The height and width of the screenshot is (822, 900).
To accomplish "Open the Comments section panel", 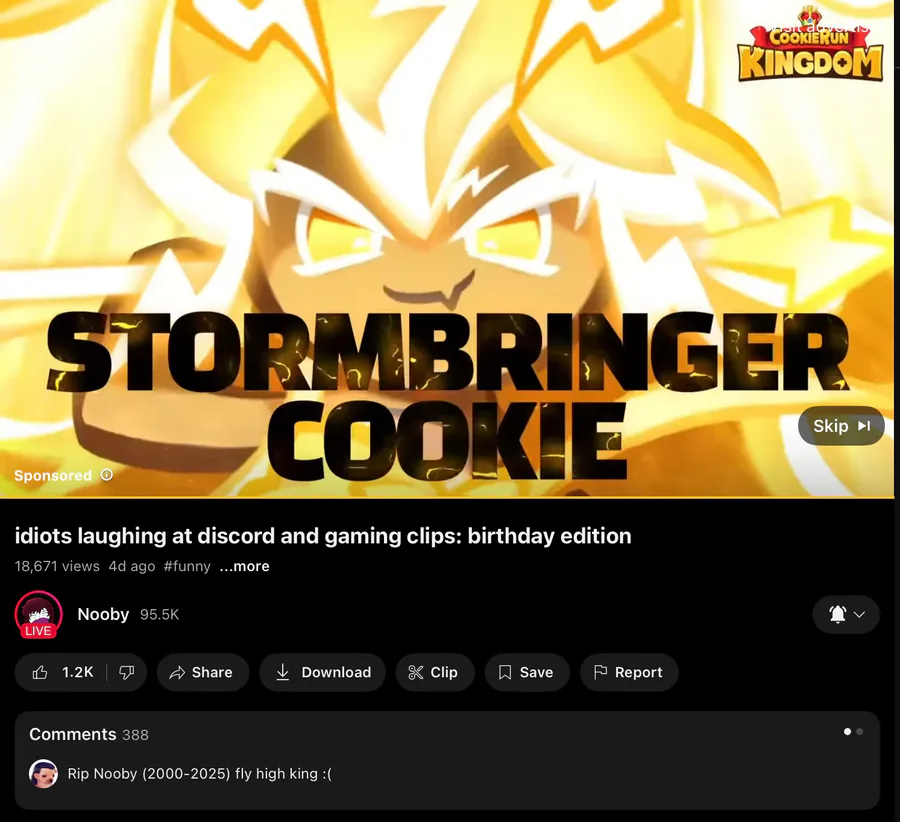I will (447, 760).
